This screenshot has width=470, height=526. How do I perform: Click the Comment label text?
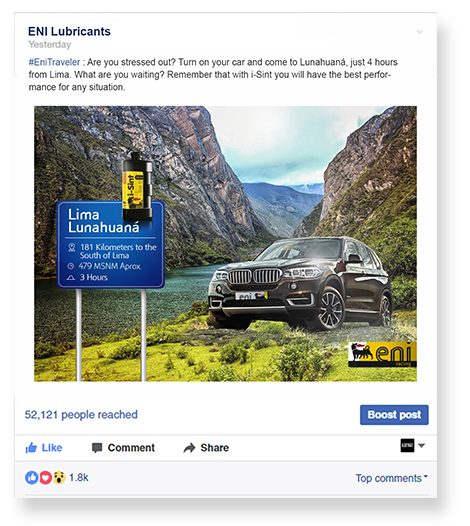tap(131, 448)
